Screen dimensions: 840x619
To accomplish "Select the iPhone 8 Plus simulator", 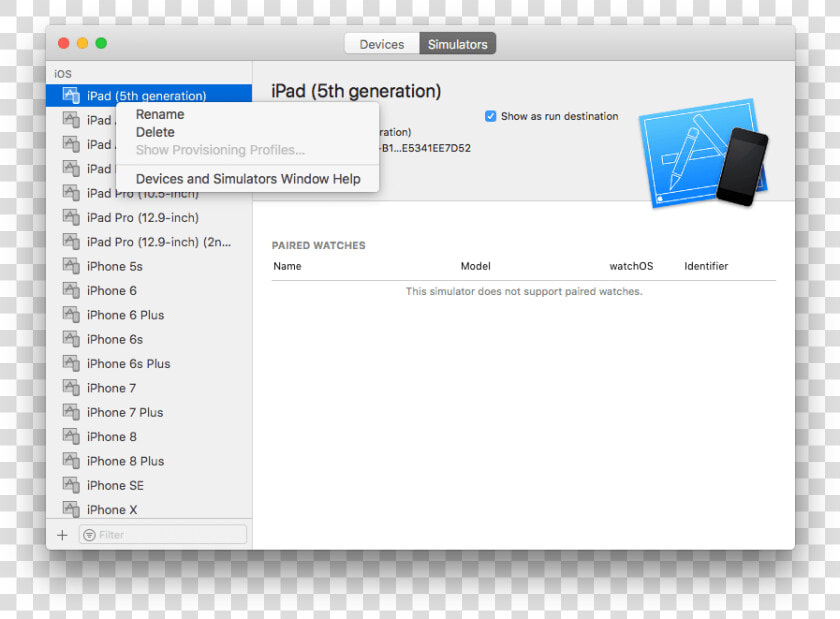I will point(149,461).
